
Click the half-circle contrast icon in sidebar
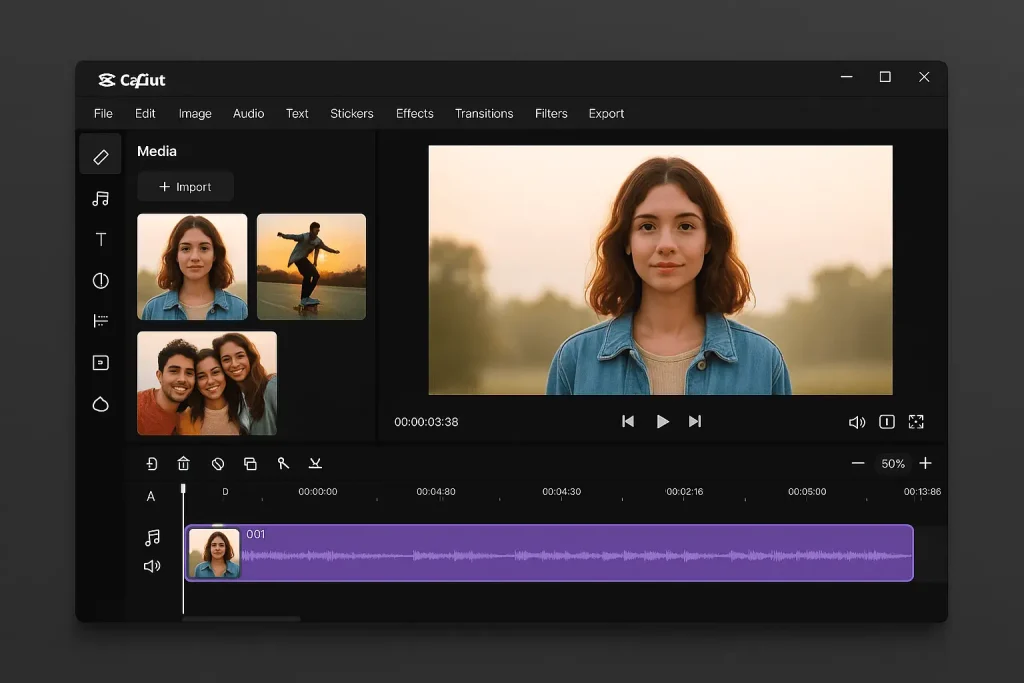100,281
